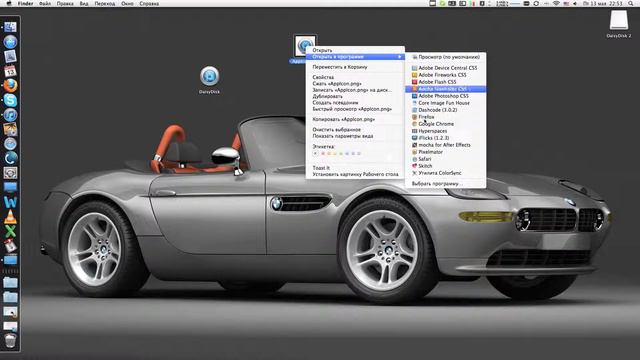Image resolution: width=640 pixels, height=360 pixels.
Task: Open with Dashcode (3.0.2)
Action: coord(446,110)
